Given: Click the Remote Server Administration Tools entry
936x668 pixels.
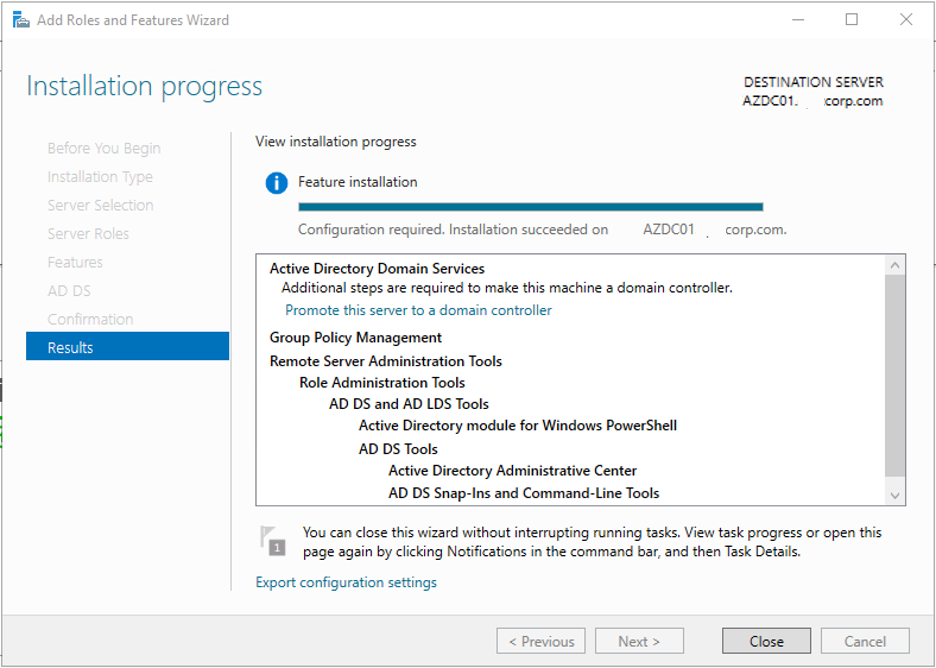Looking at the screenshot, I should pyautogui.click(x=386, y=361).
